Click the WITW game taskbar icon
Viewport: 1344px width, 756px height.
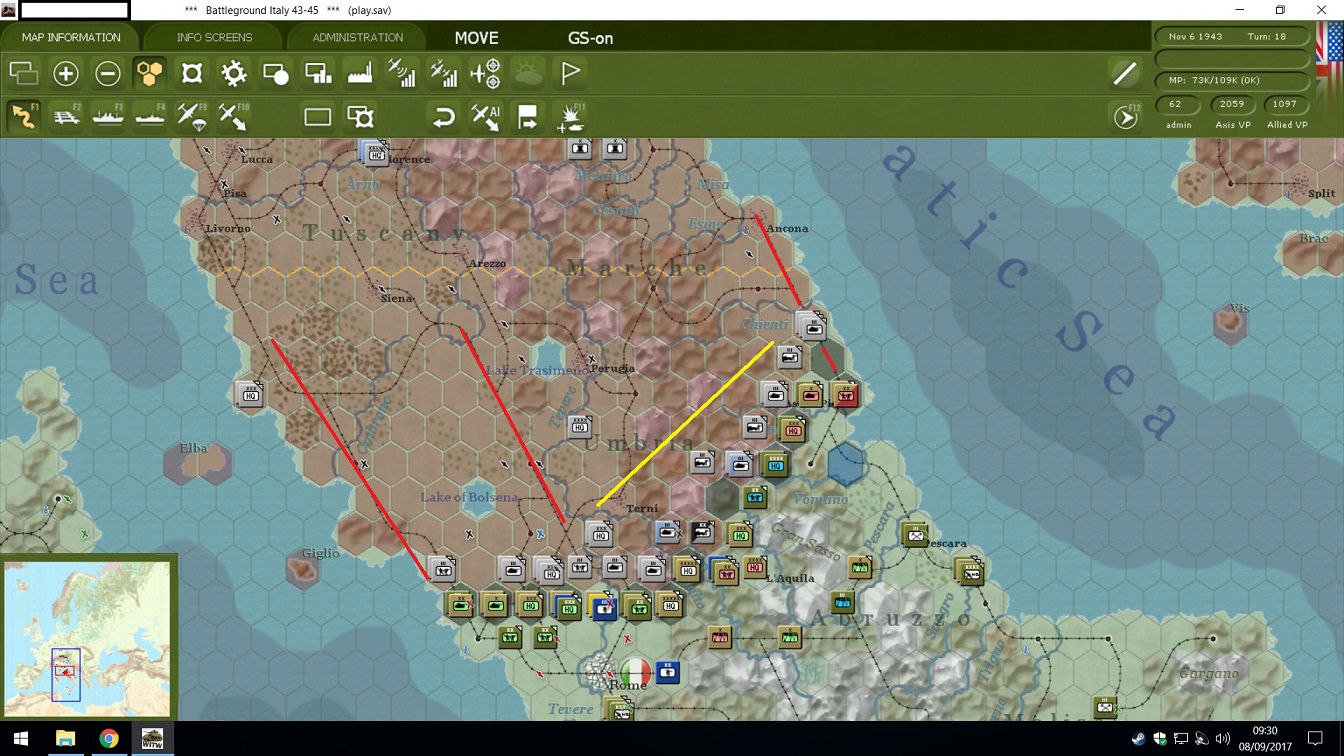[x=153, y=739]
